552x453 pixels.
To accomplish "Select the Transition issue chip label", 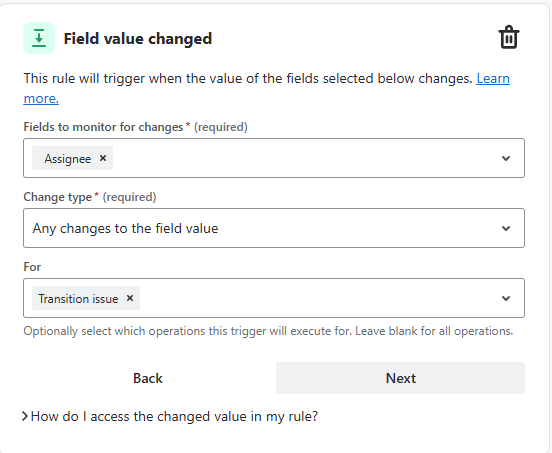I will pyautogui.click(x=78, y=299).
